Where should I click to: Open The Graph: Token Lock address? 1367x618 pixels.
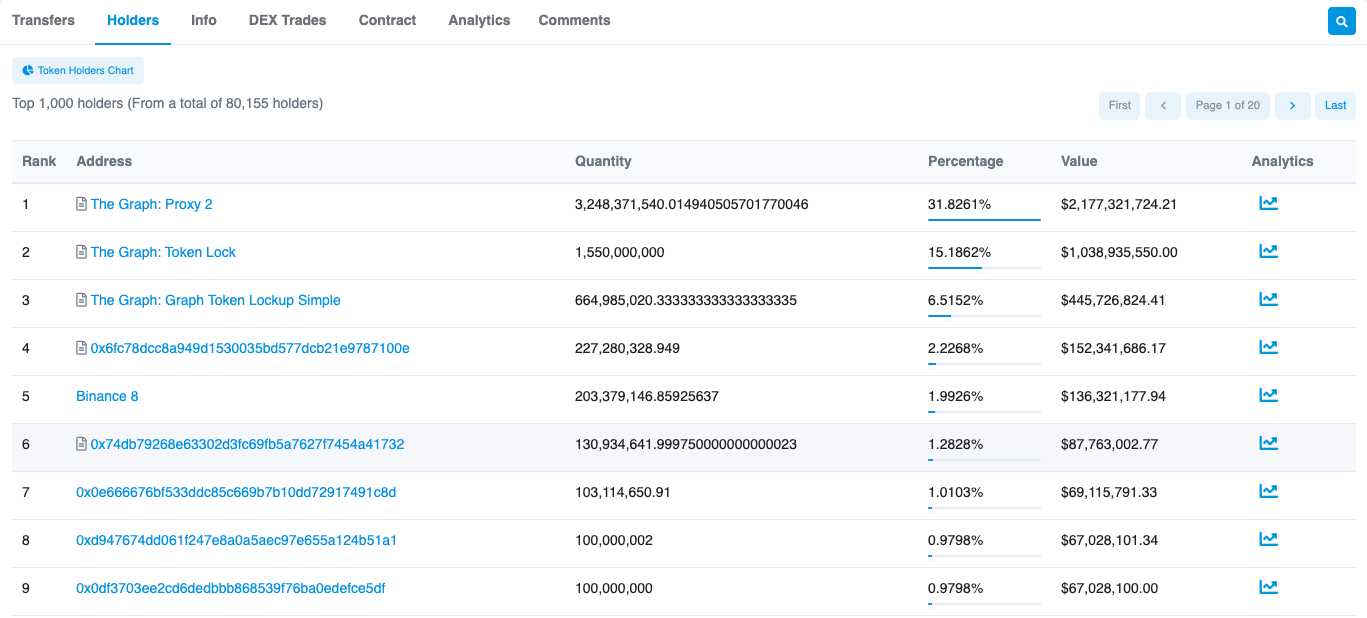point(163,252)
